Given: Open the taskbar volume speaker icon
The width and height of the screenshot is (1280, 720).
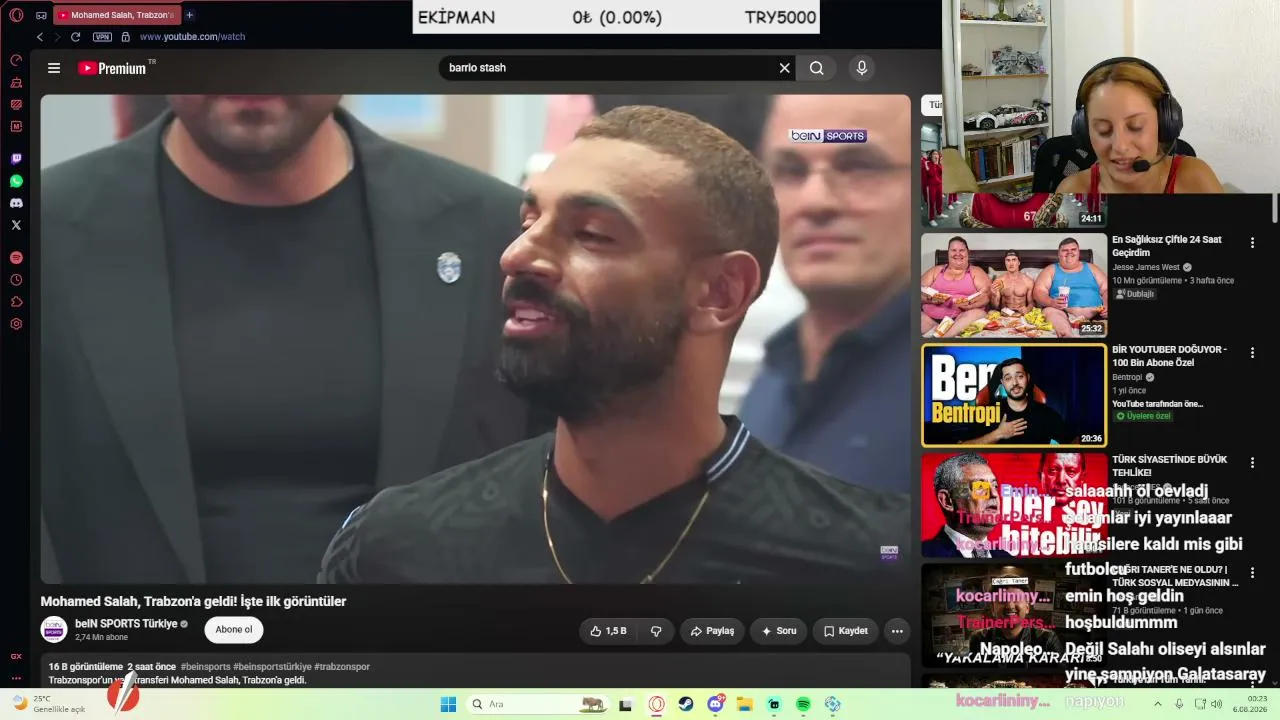Looking at the screenshot, I should 1217,704.
